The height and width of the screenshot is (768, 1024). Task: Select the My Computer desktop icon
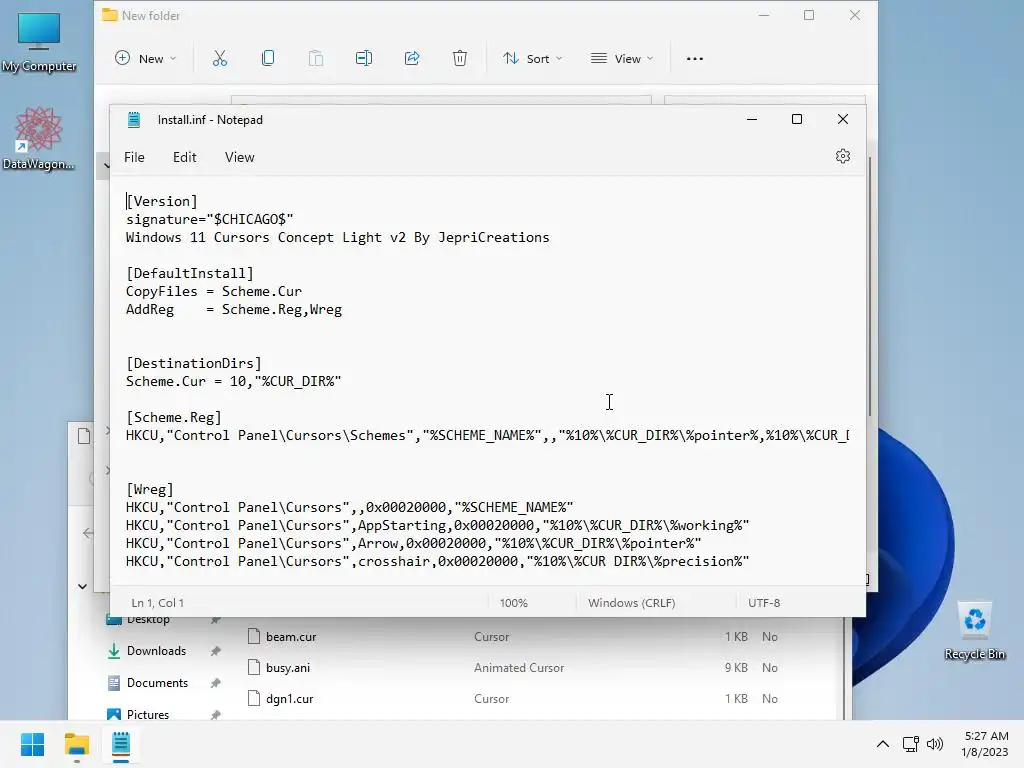tap(39, 43)
